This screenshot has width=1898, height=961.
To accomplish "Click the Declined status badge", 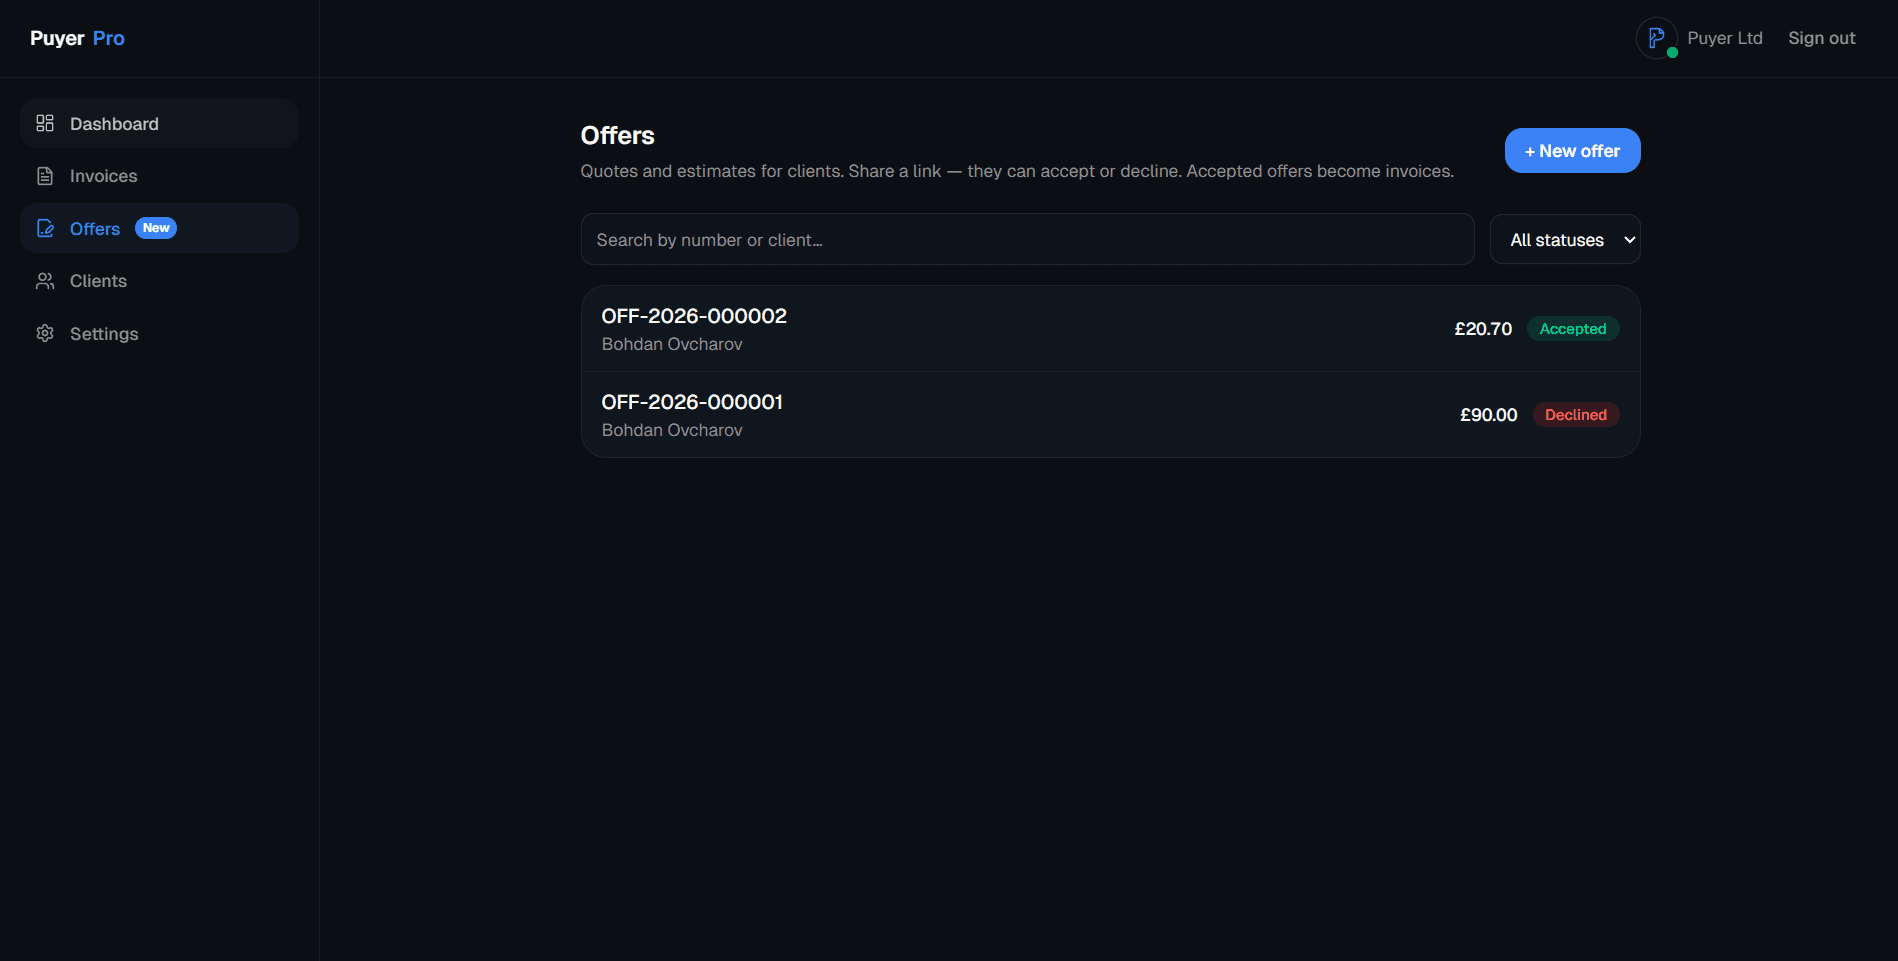I will pos(1575,415).
